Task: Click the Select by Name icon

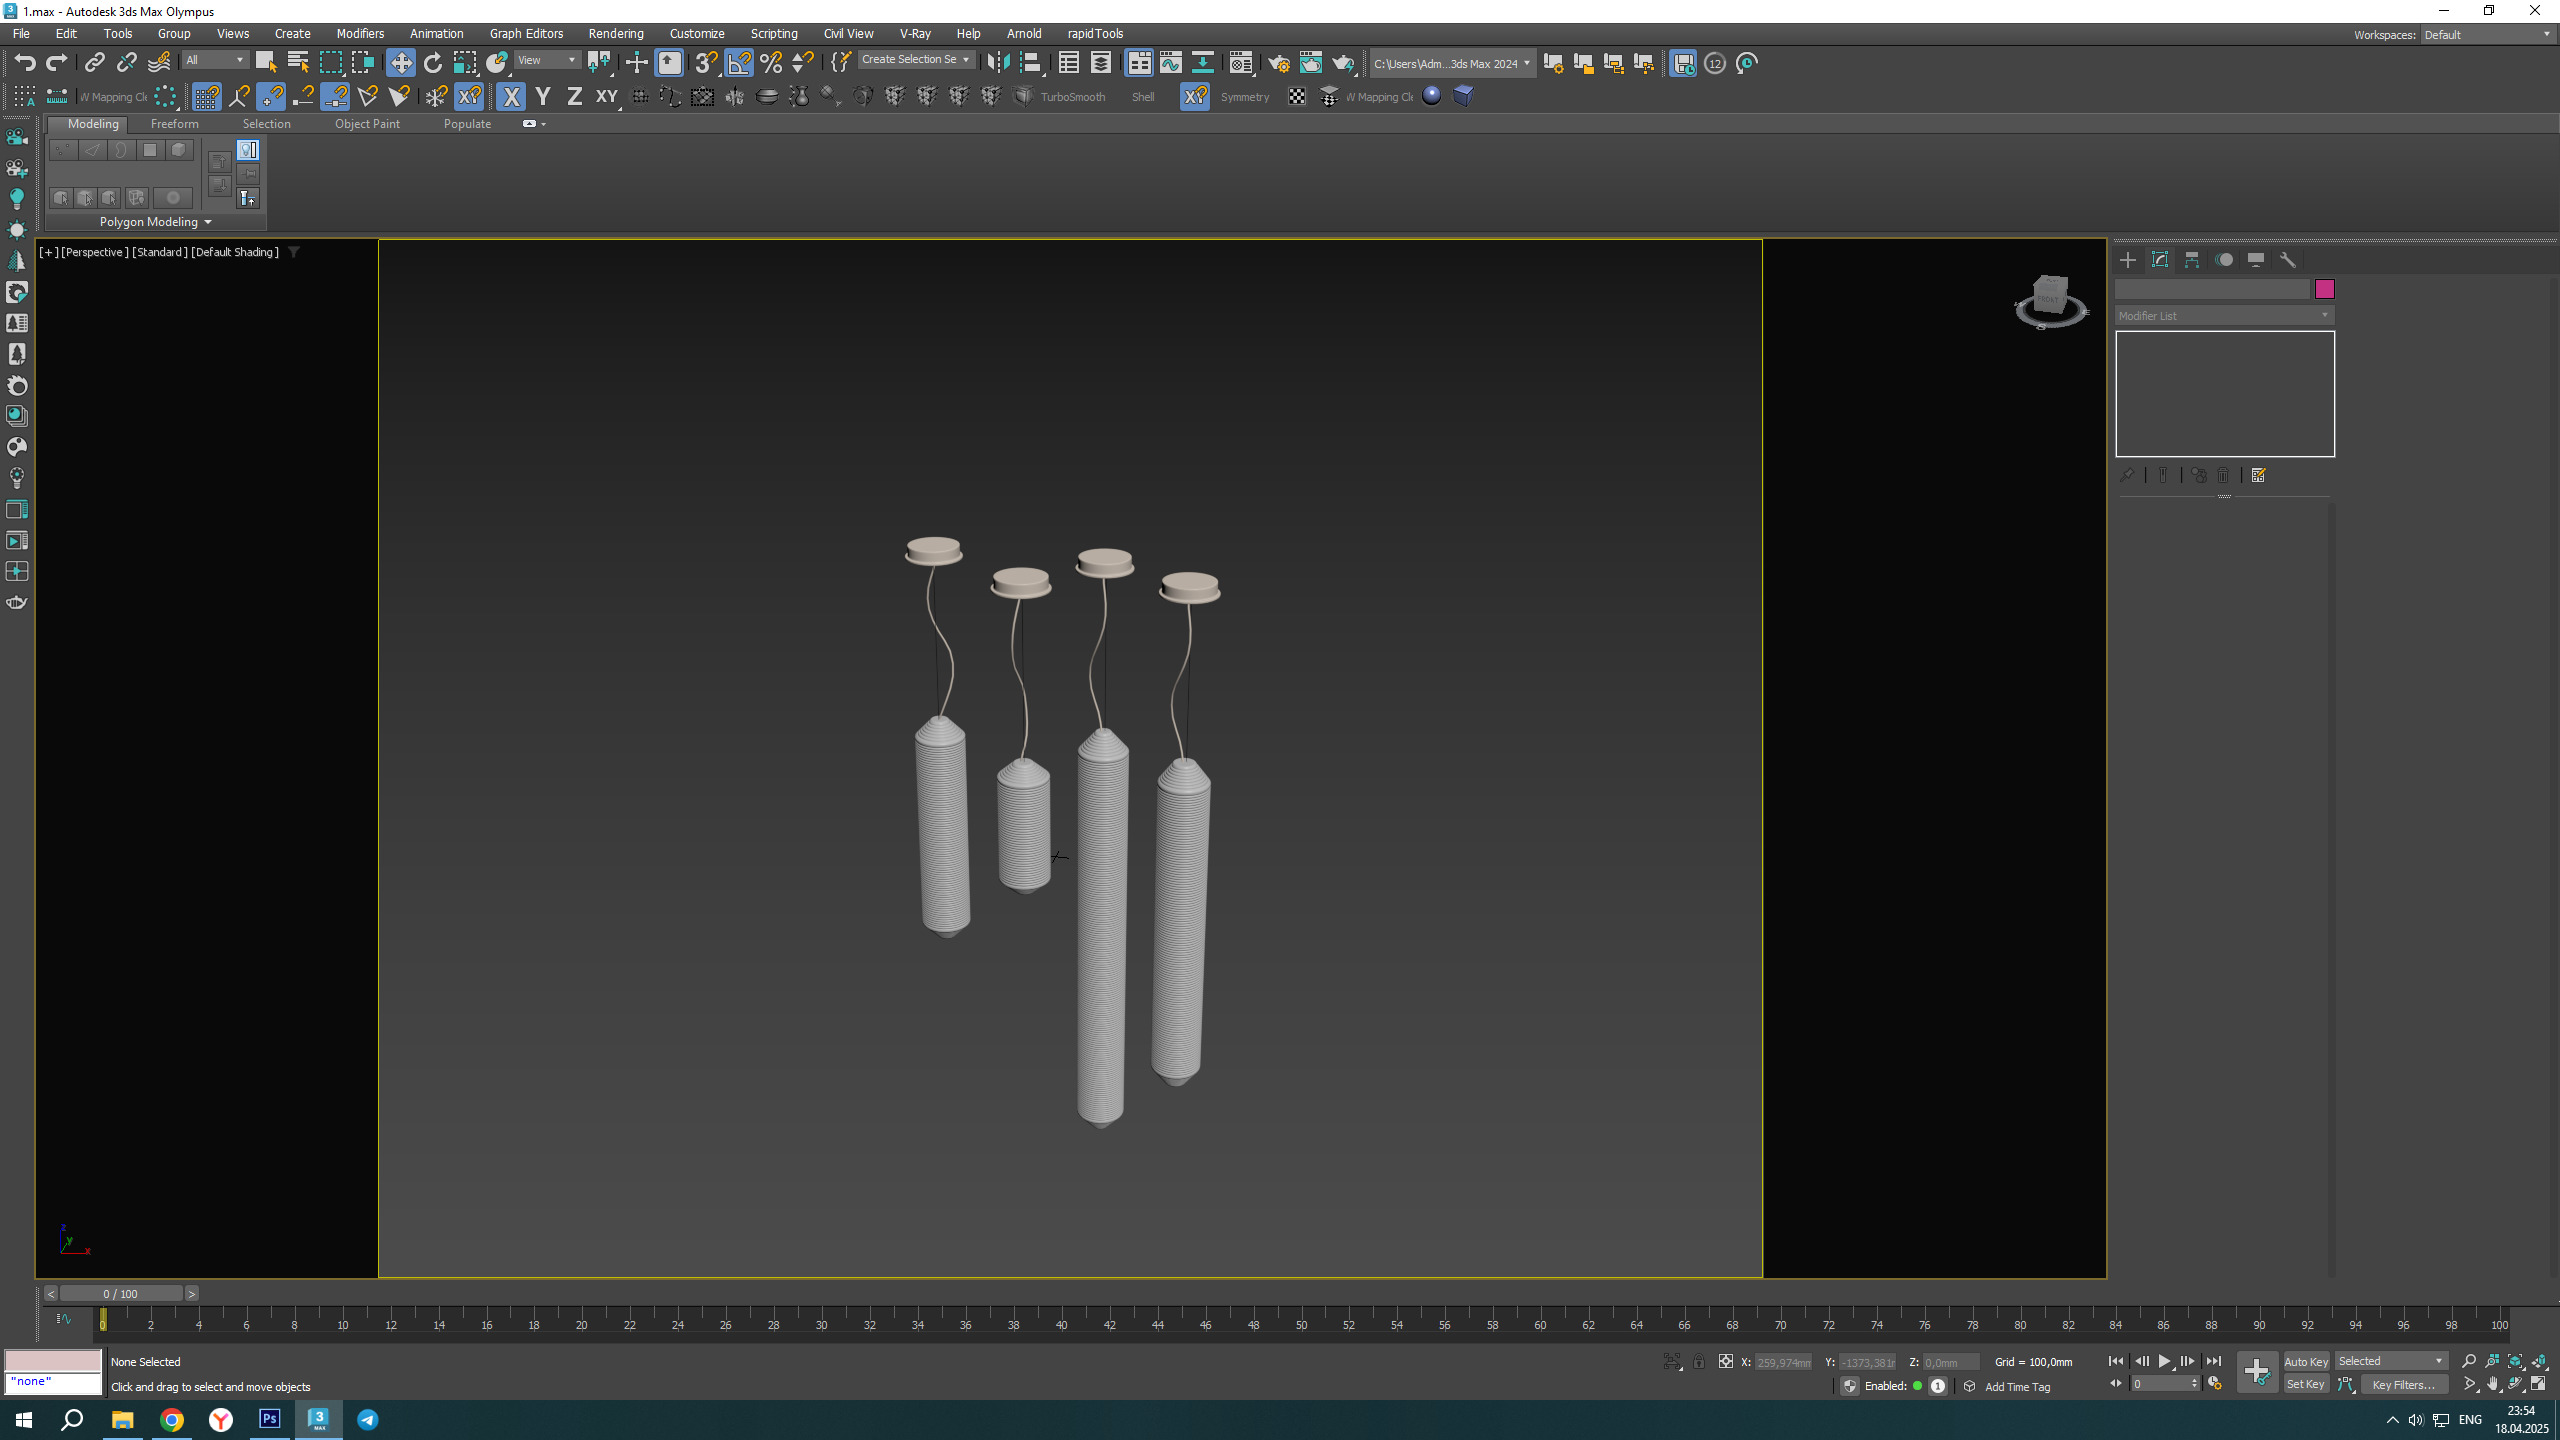Action: pos(298,63)
